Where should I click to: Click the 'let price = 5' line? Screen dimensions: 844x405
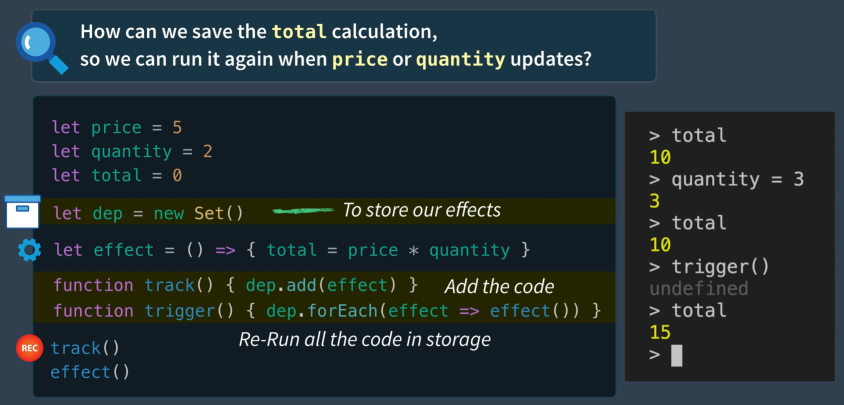[x=117, y=128]
